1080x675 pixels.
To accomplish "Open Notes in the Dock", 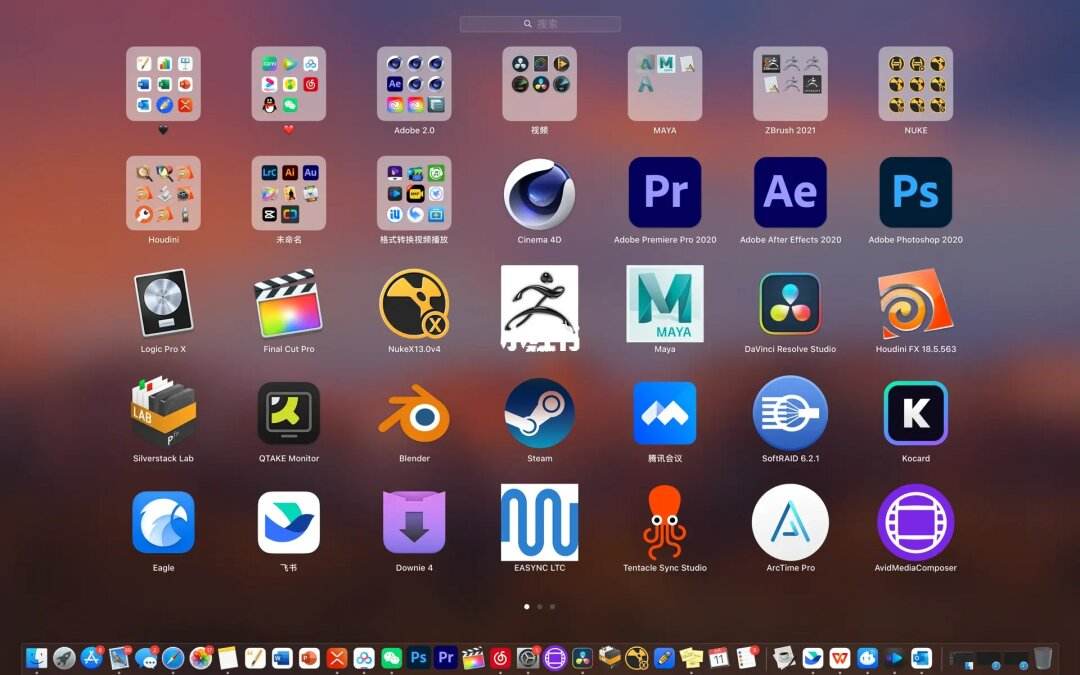I will pyautogui.click(x=227, y=658).
